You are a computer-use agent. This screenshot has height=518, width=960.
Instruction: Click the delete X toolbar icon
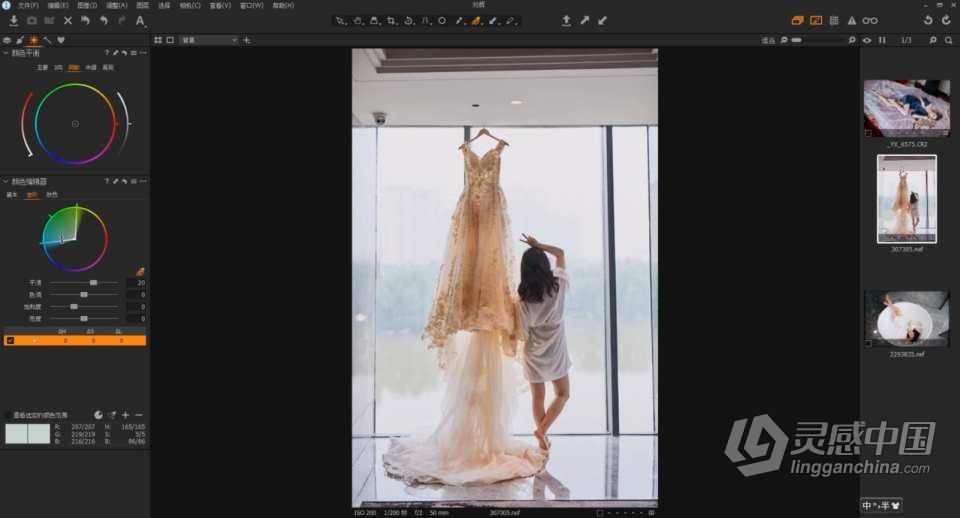pos(68,21)
